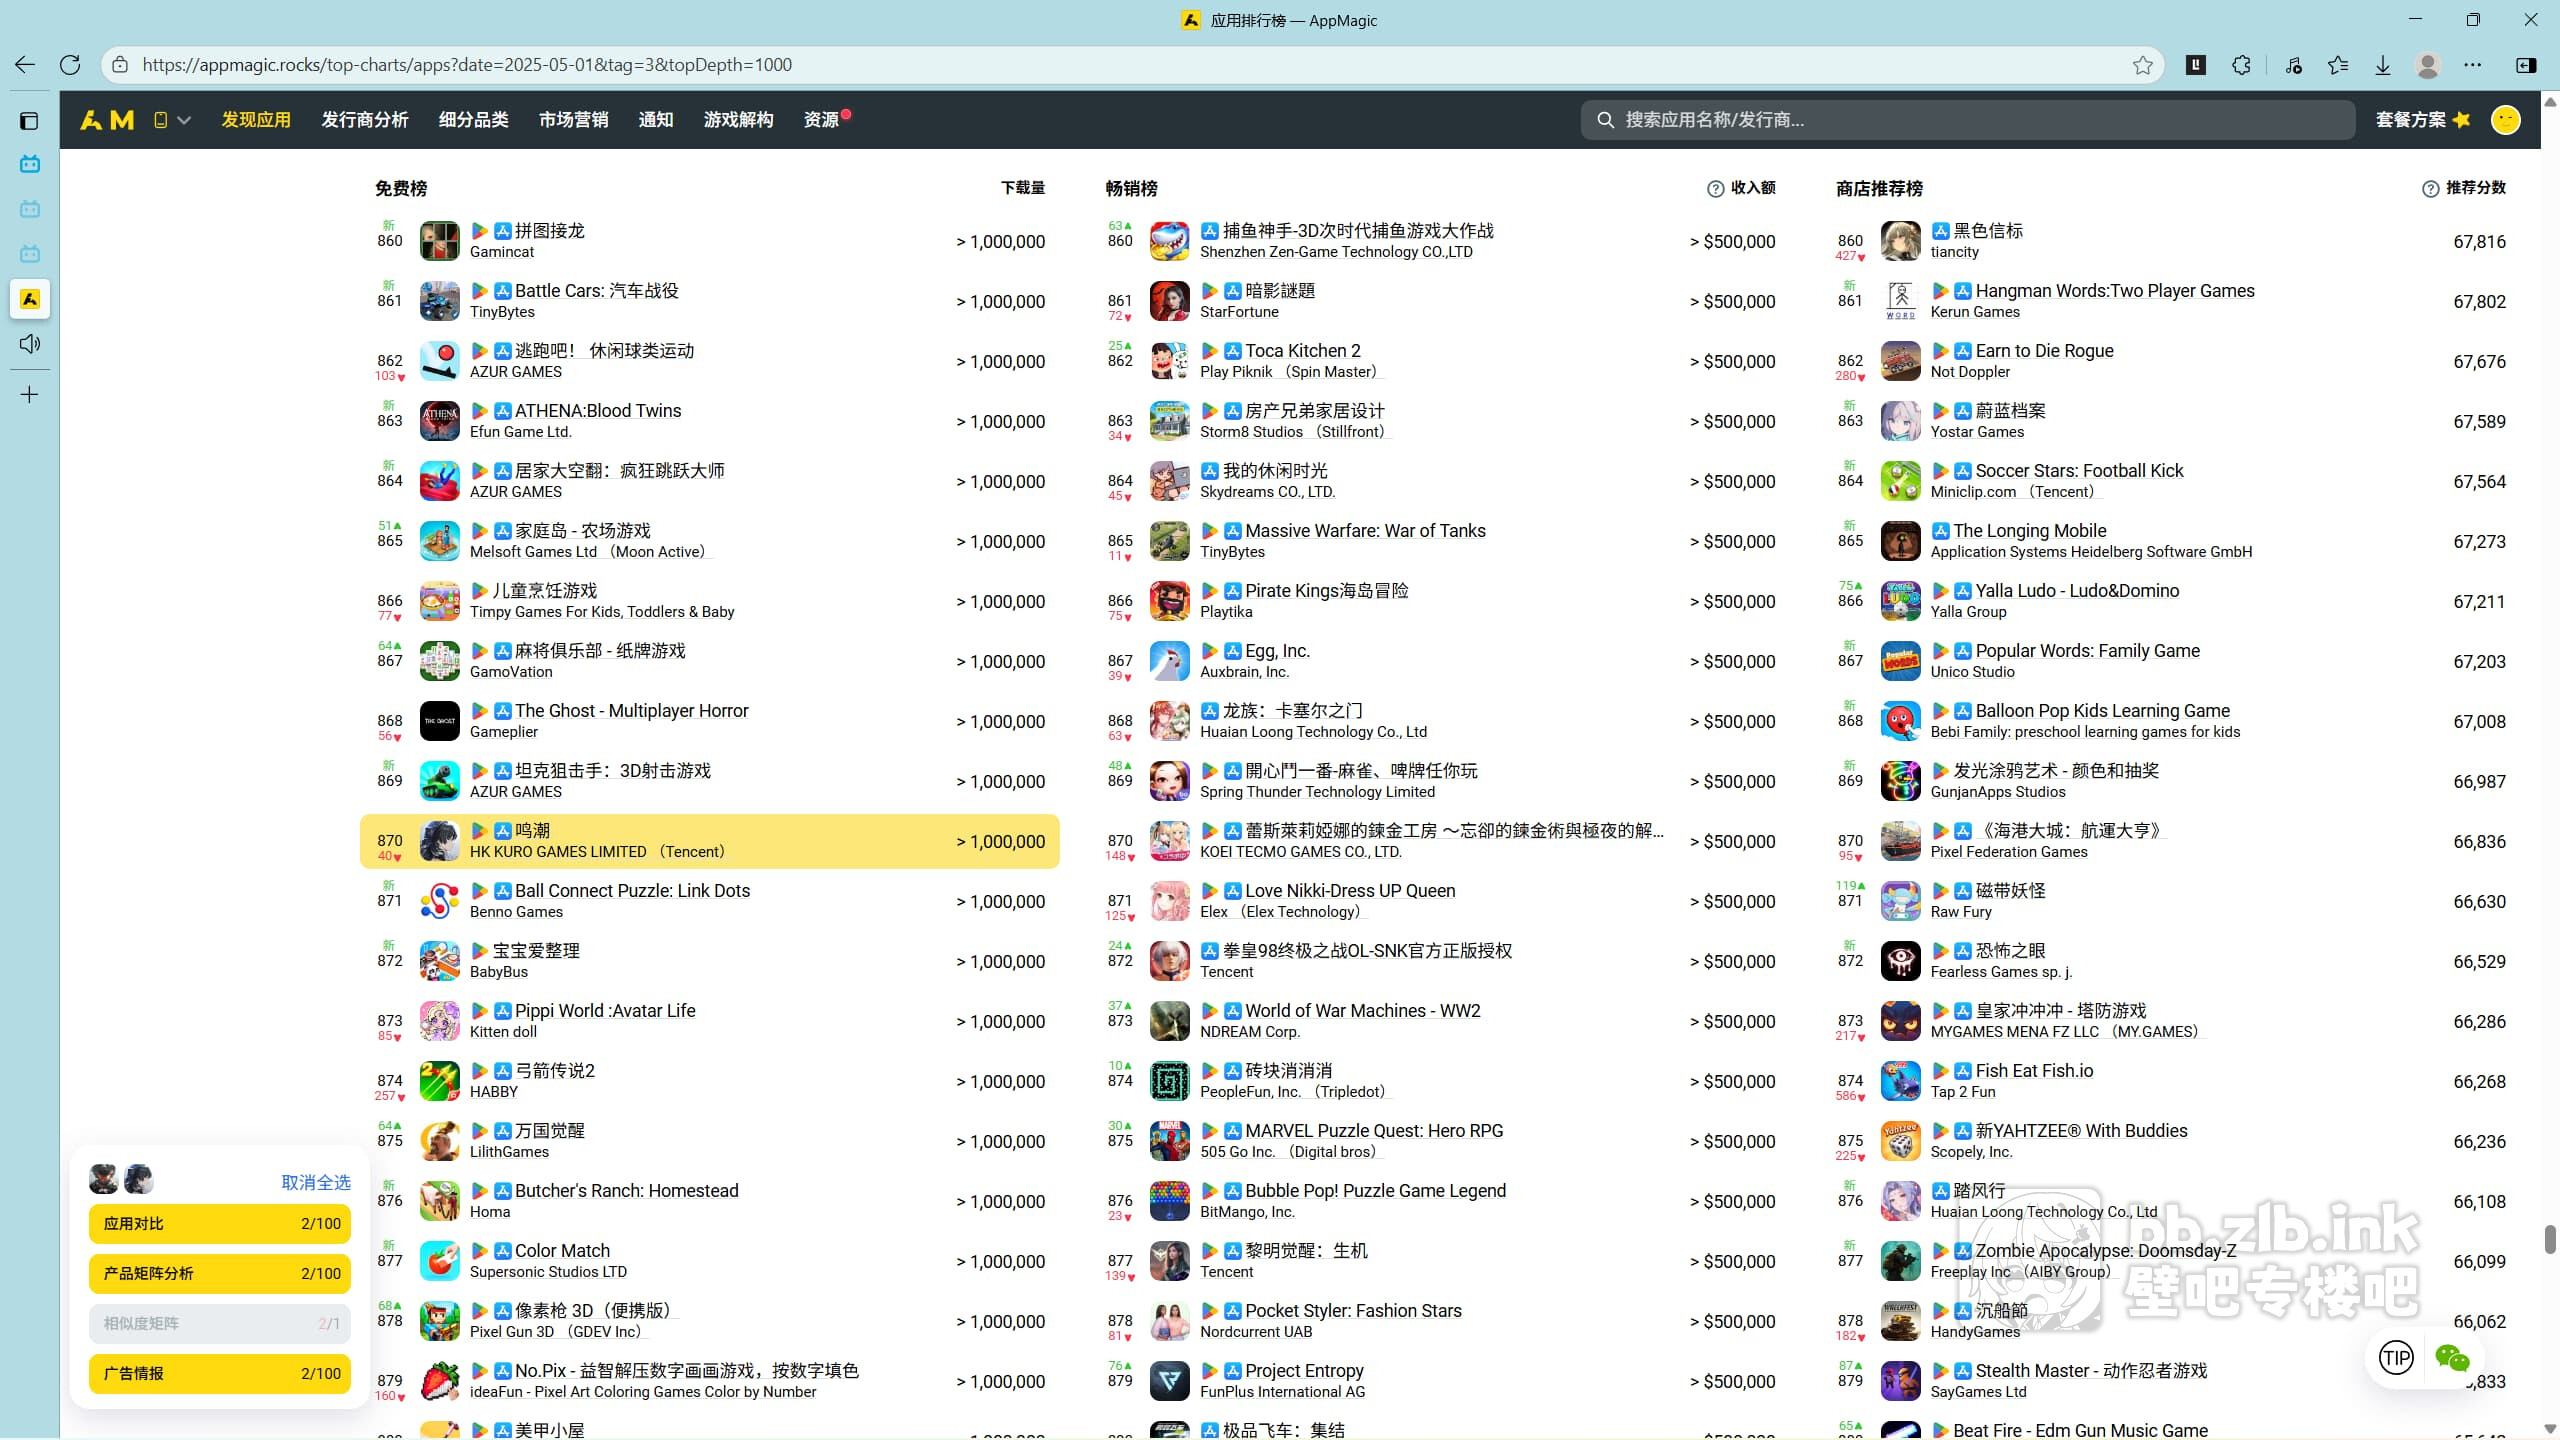2560x1440 pixels.
Task: Click the AppMagic logo in header
Action: 107,120
